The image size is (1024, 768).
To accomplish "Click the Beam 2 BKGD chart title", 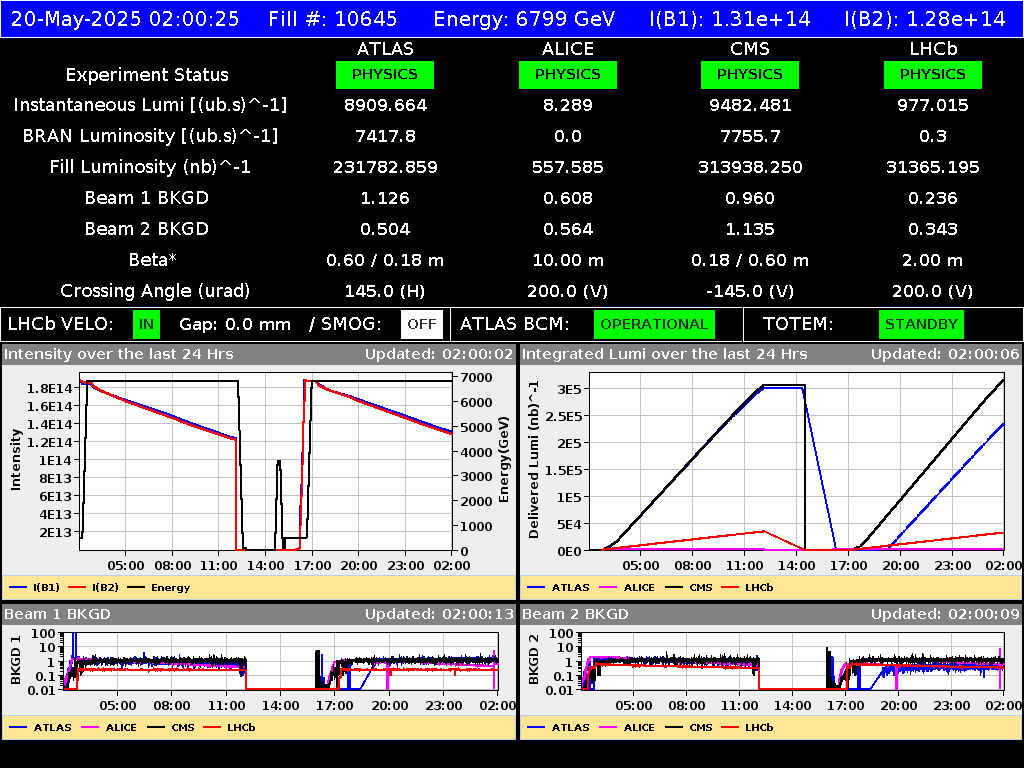I will 575,614.
